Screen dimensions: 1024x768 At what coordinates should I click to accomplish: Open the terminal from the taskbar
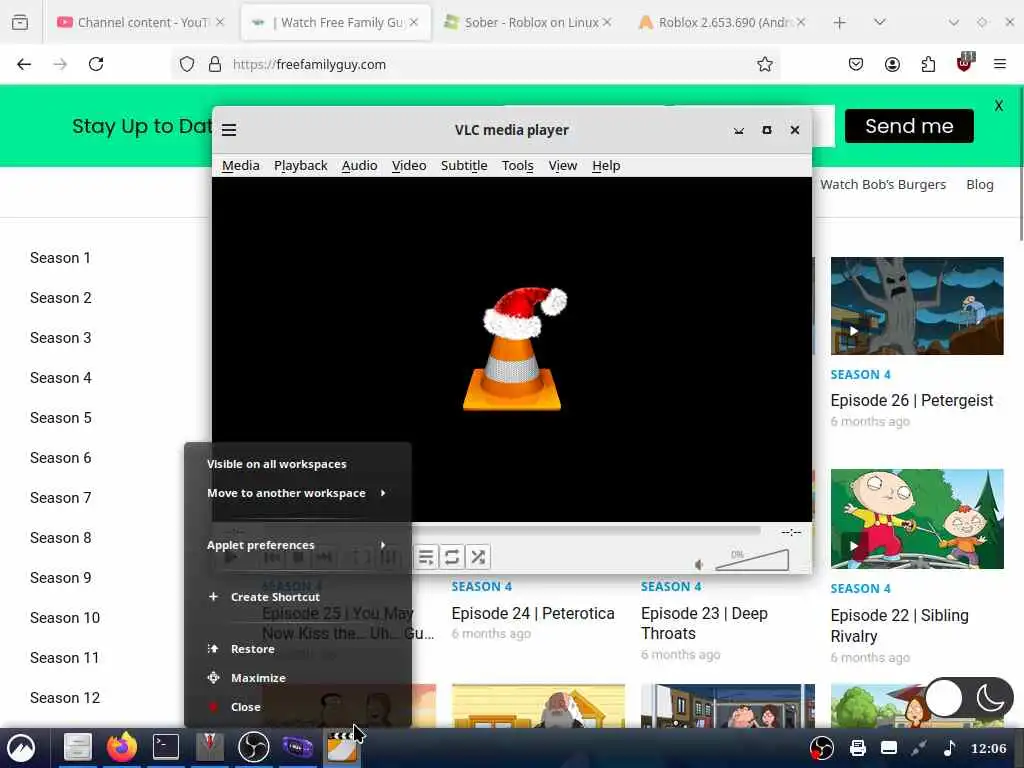click(166, 747)
